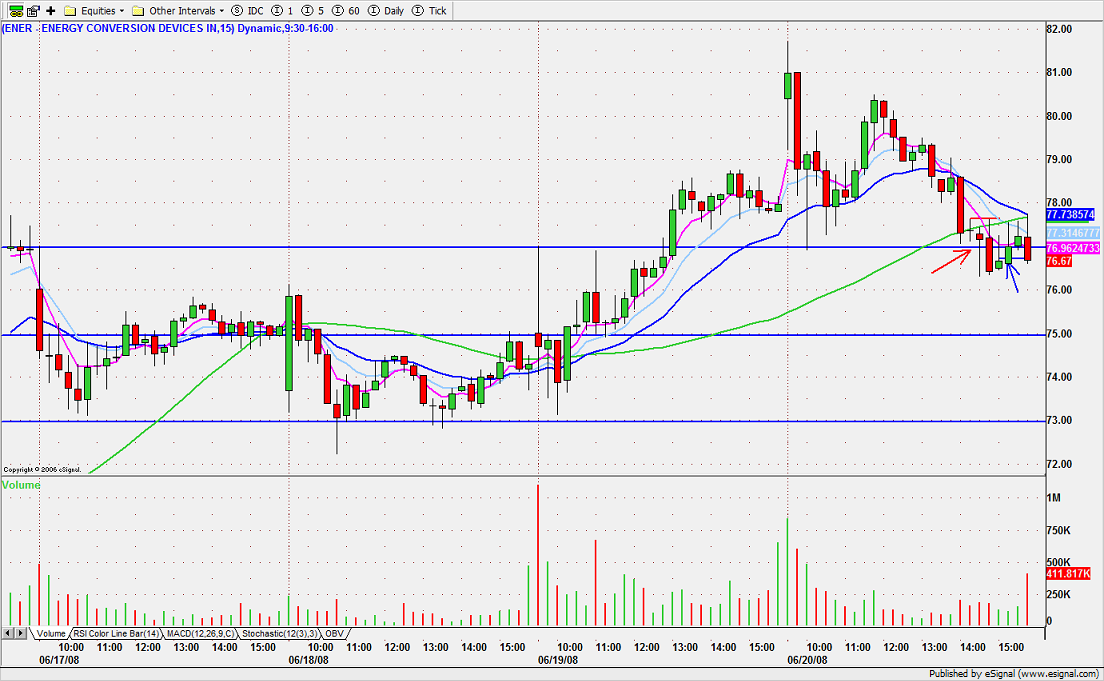The height and width of the screenshot is (681, 1104).
Task: Expand the Other Intervals dropdown arrow
Action: (222, 11)
